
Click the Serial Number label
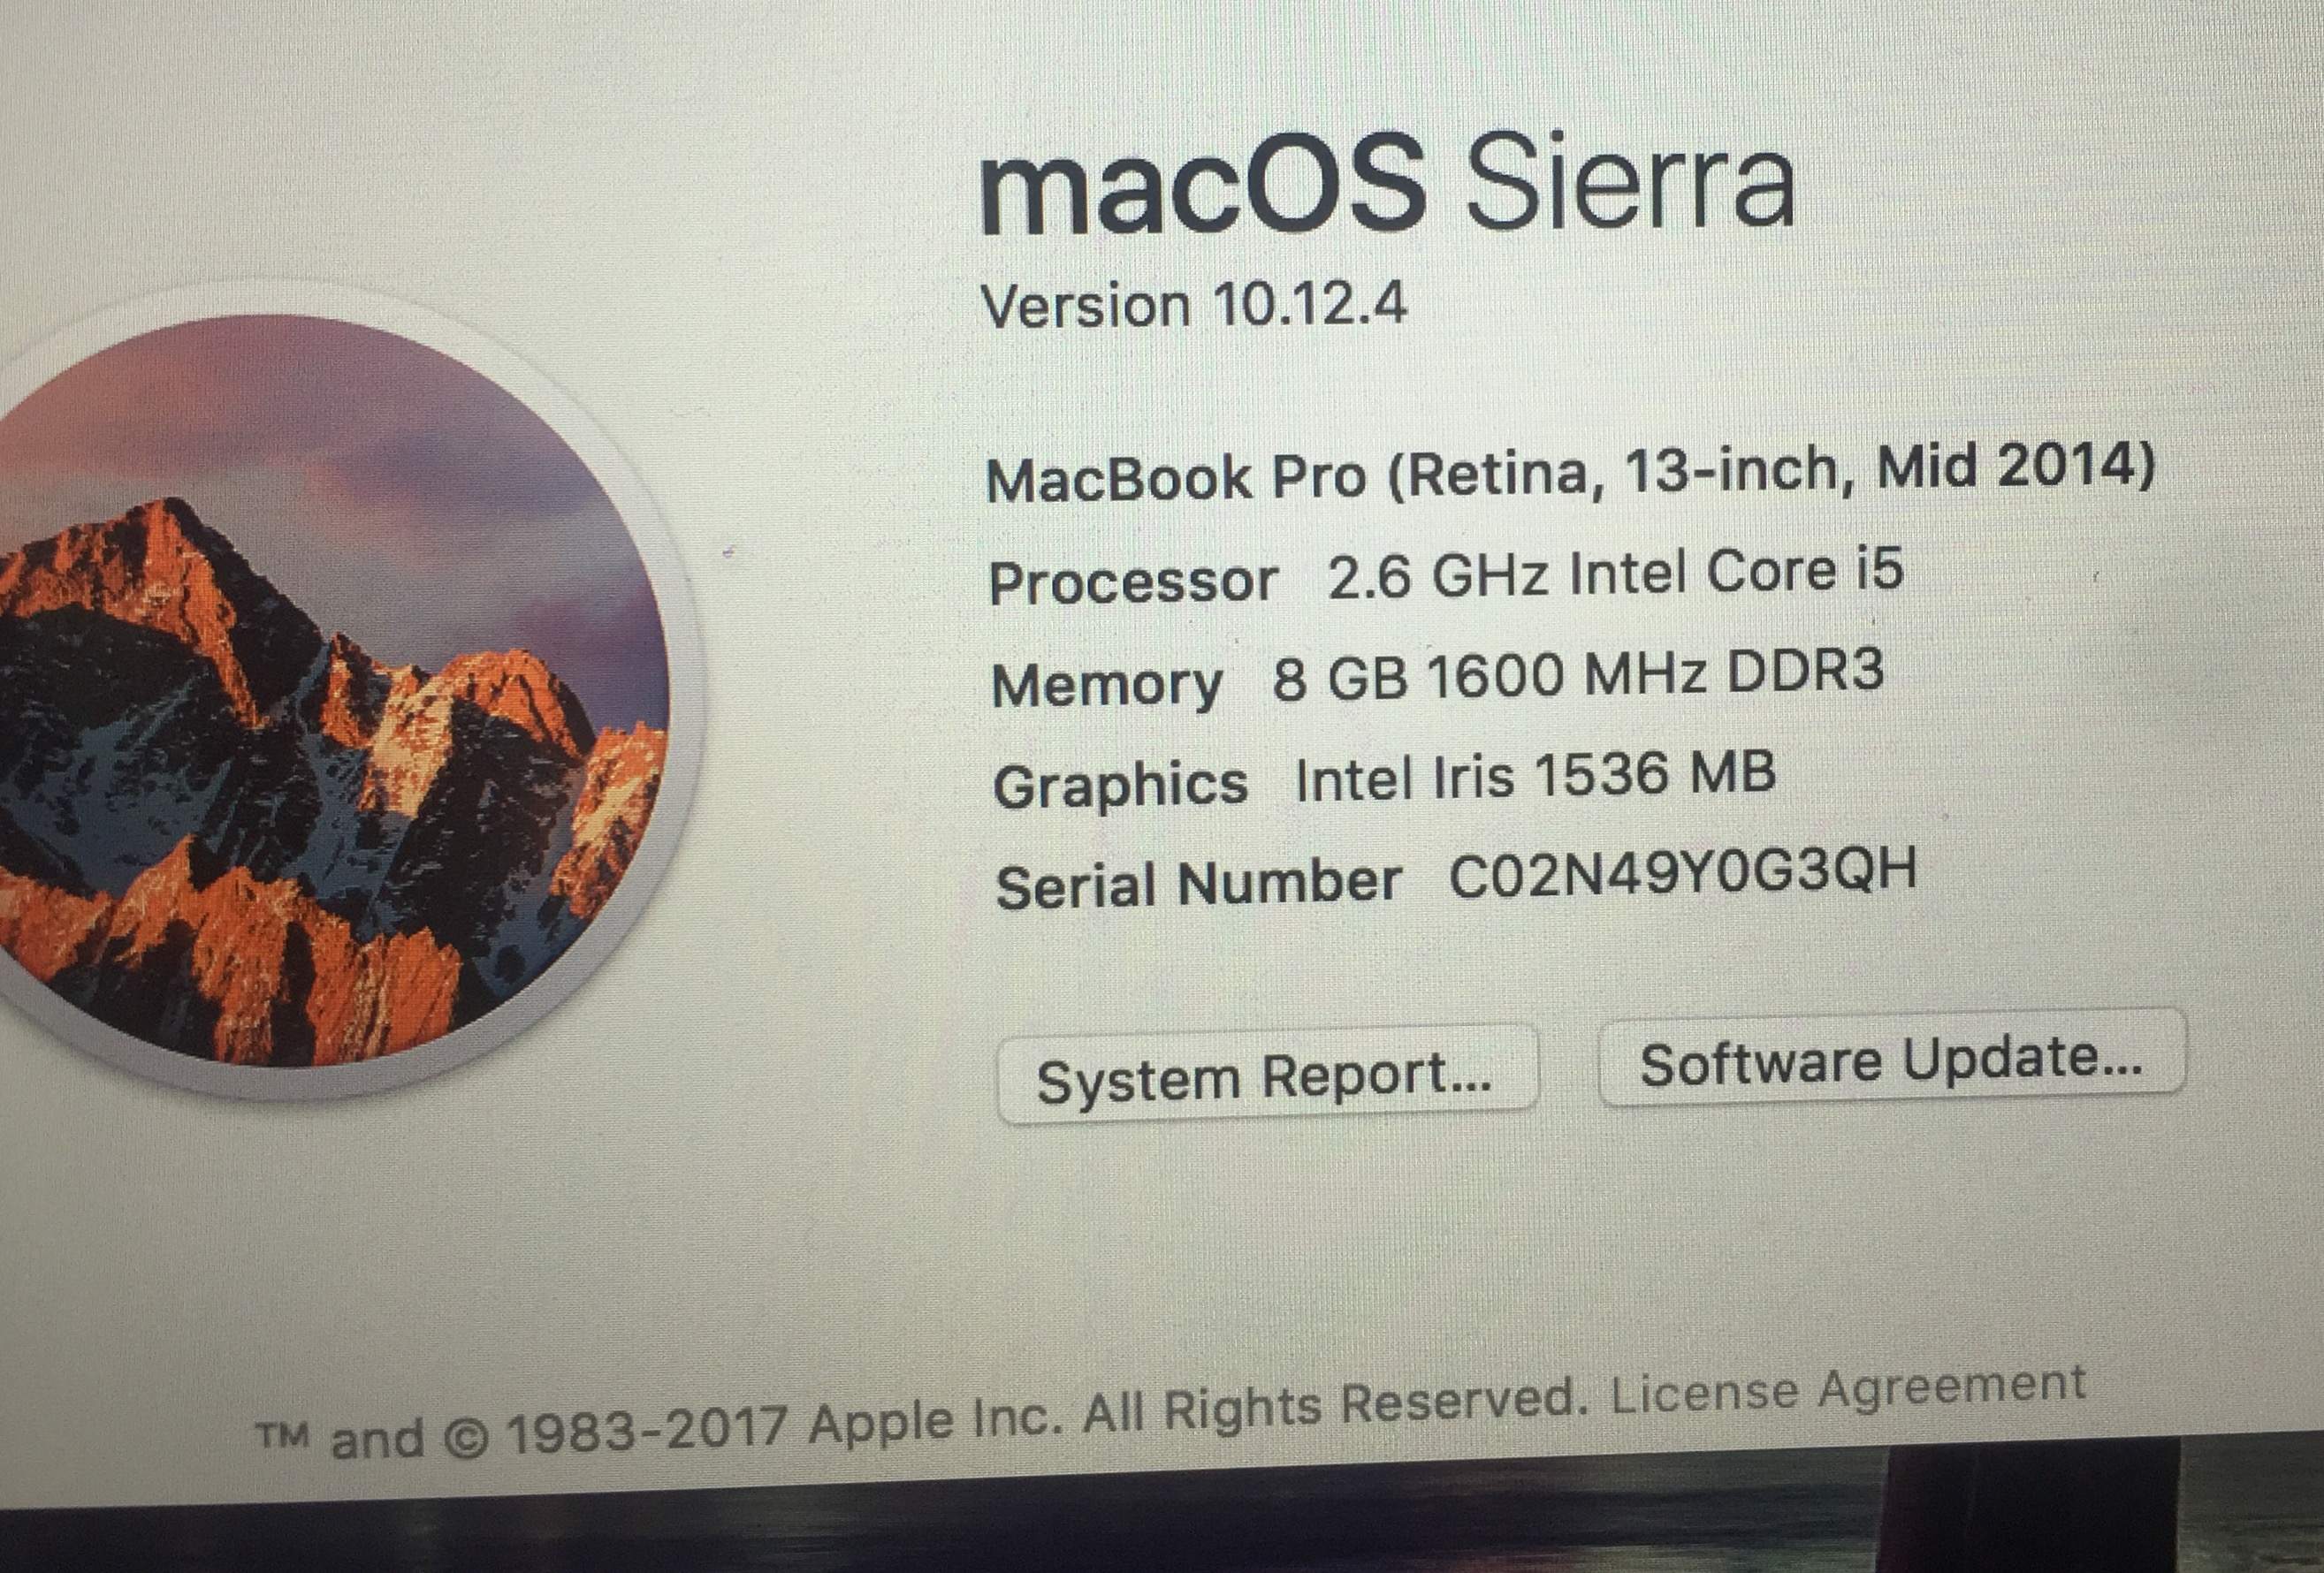click(x=1198, y=885)
